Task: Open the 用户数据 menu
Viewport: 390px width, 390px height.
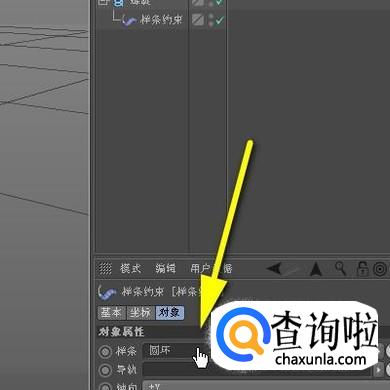Action: point(211,268)
